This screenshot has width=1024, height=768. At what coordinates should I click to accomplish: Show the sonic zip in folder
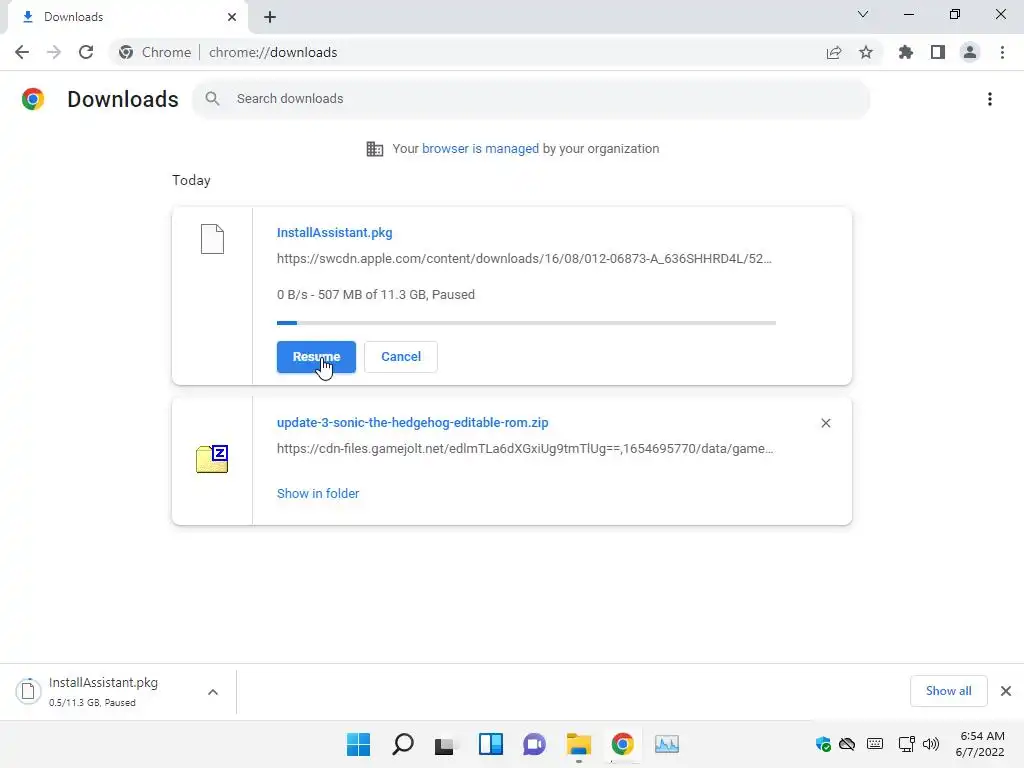pos(317,494)
